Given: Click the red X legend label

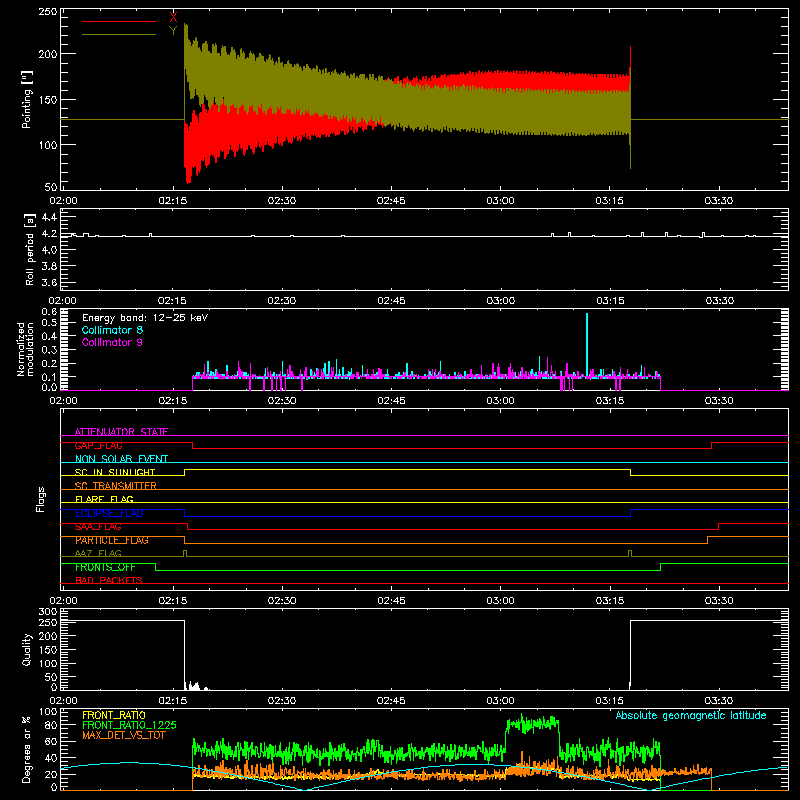Looking at the screenshot, I should (173, 18).
